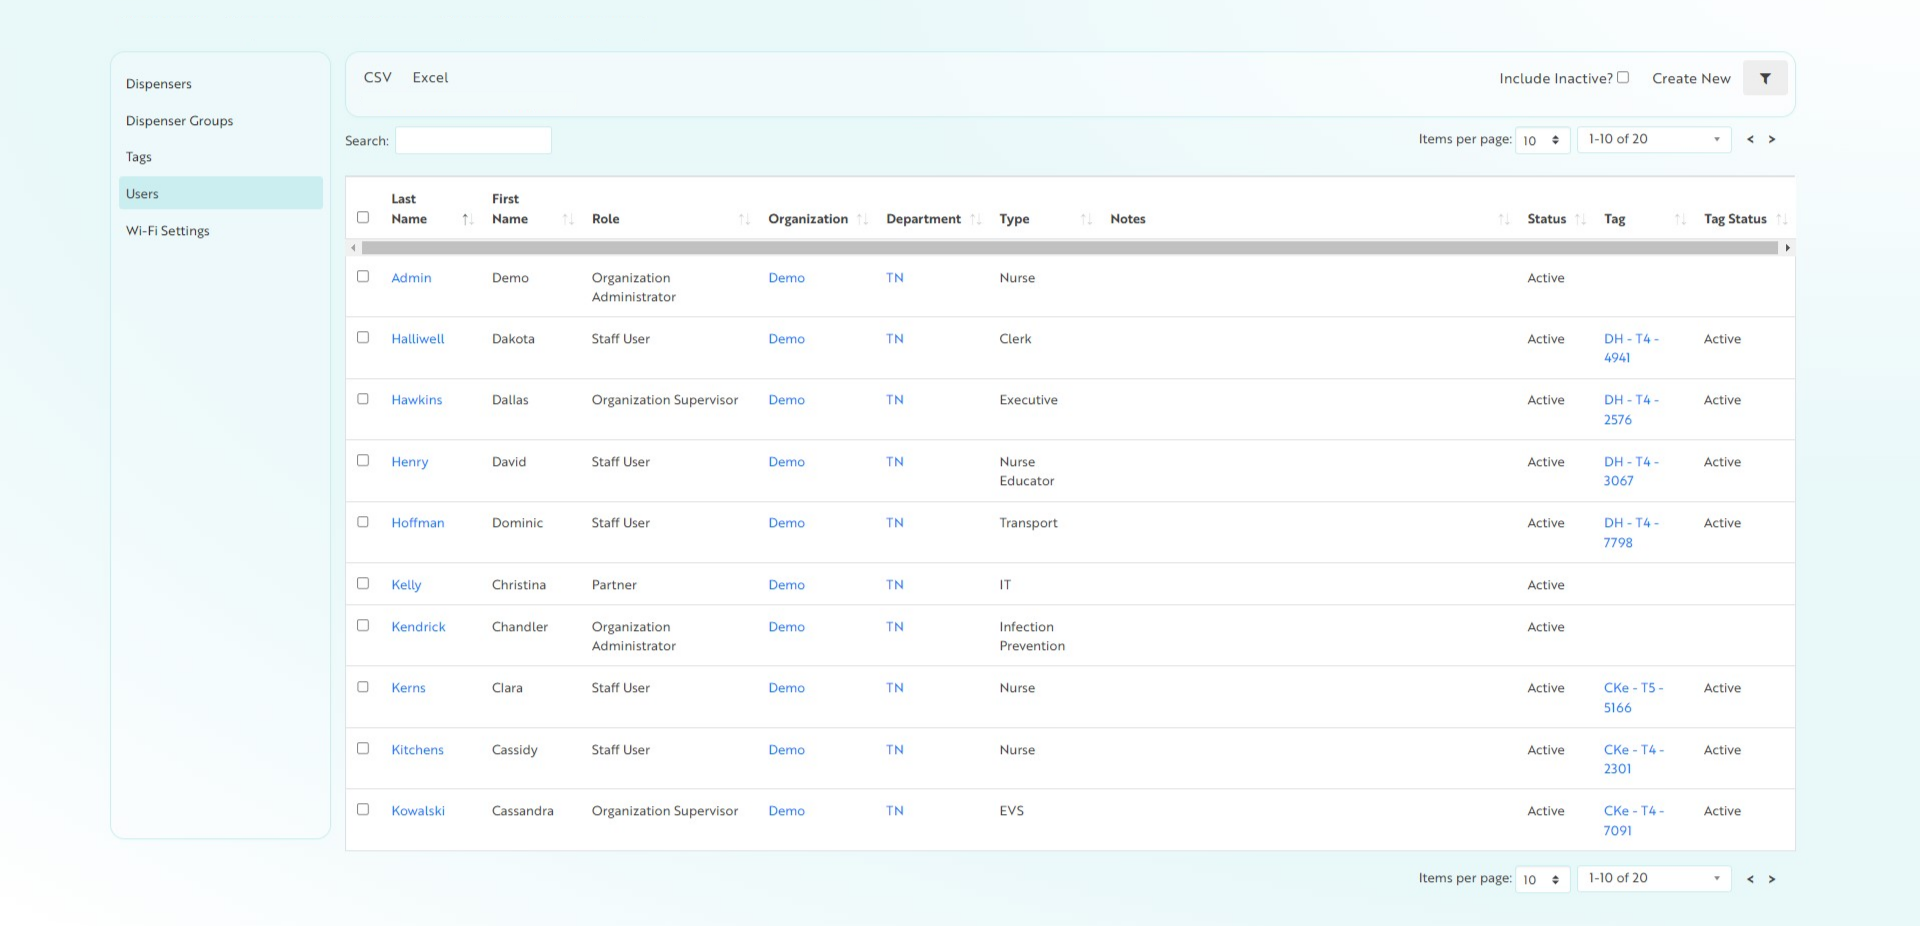
Task: Open top Items per page dropdown
Action: 1542,140
